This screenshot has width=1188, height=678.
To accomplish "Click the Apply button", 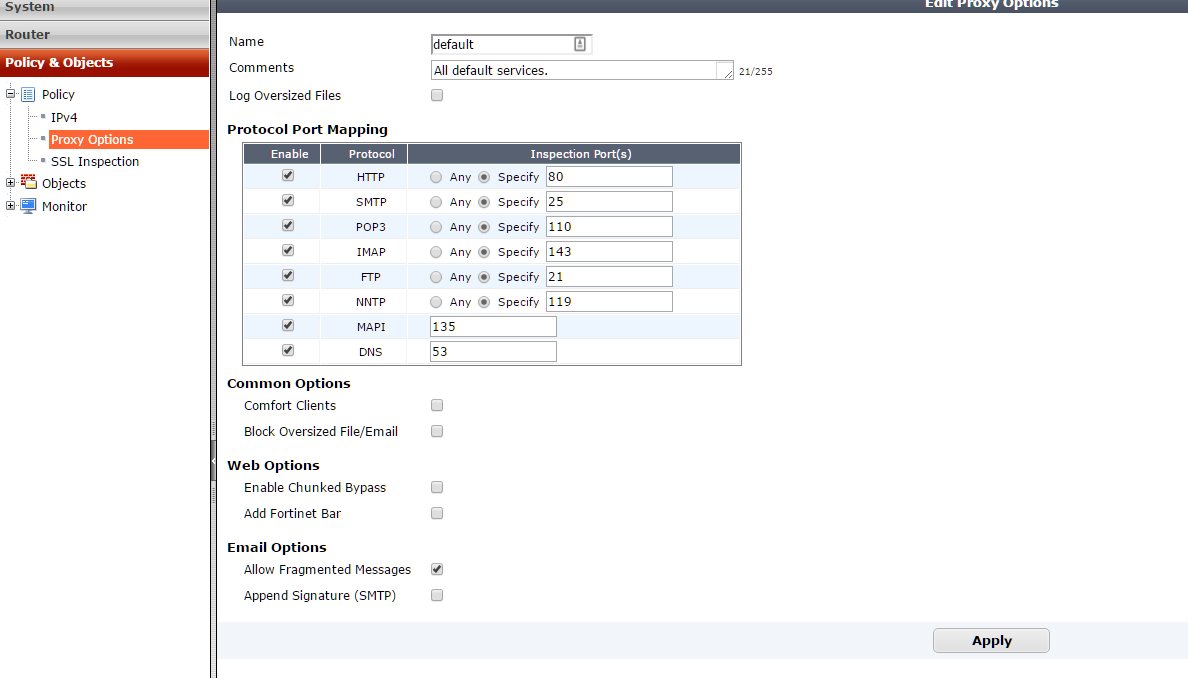I will (x=991, y=640).
